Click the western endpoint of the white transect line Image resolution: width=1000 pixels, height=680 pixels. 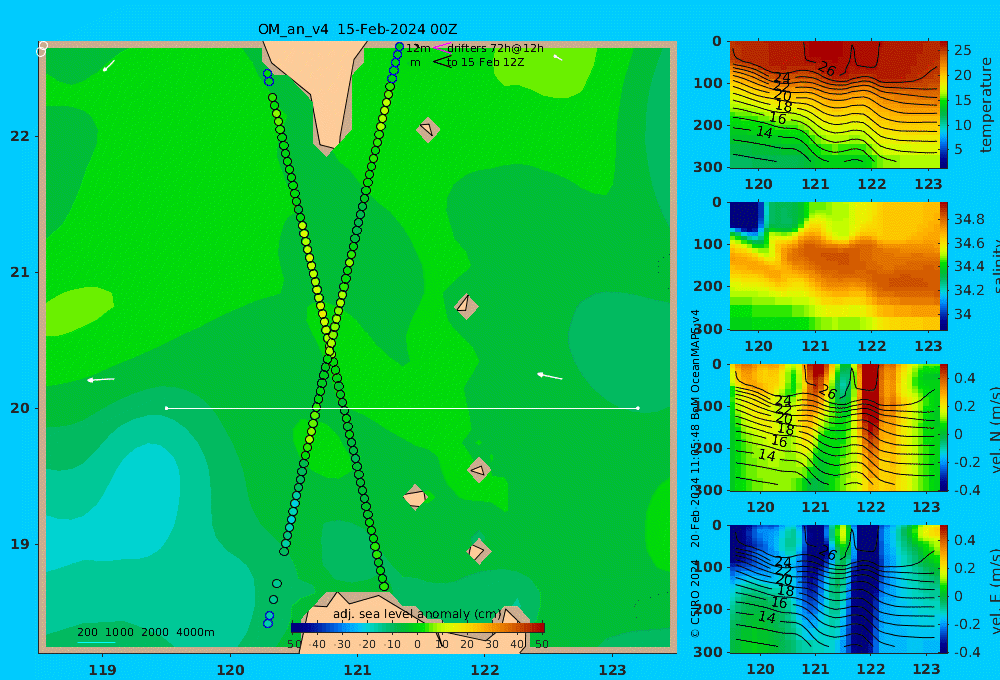166,408
